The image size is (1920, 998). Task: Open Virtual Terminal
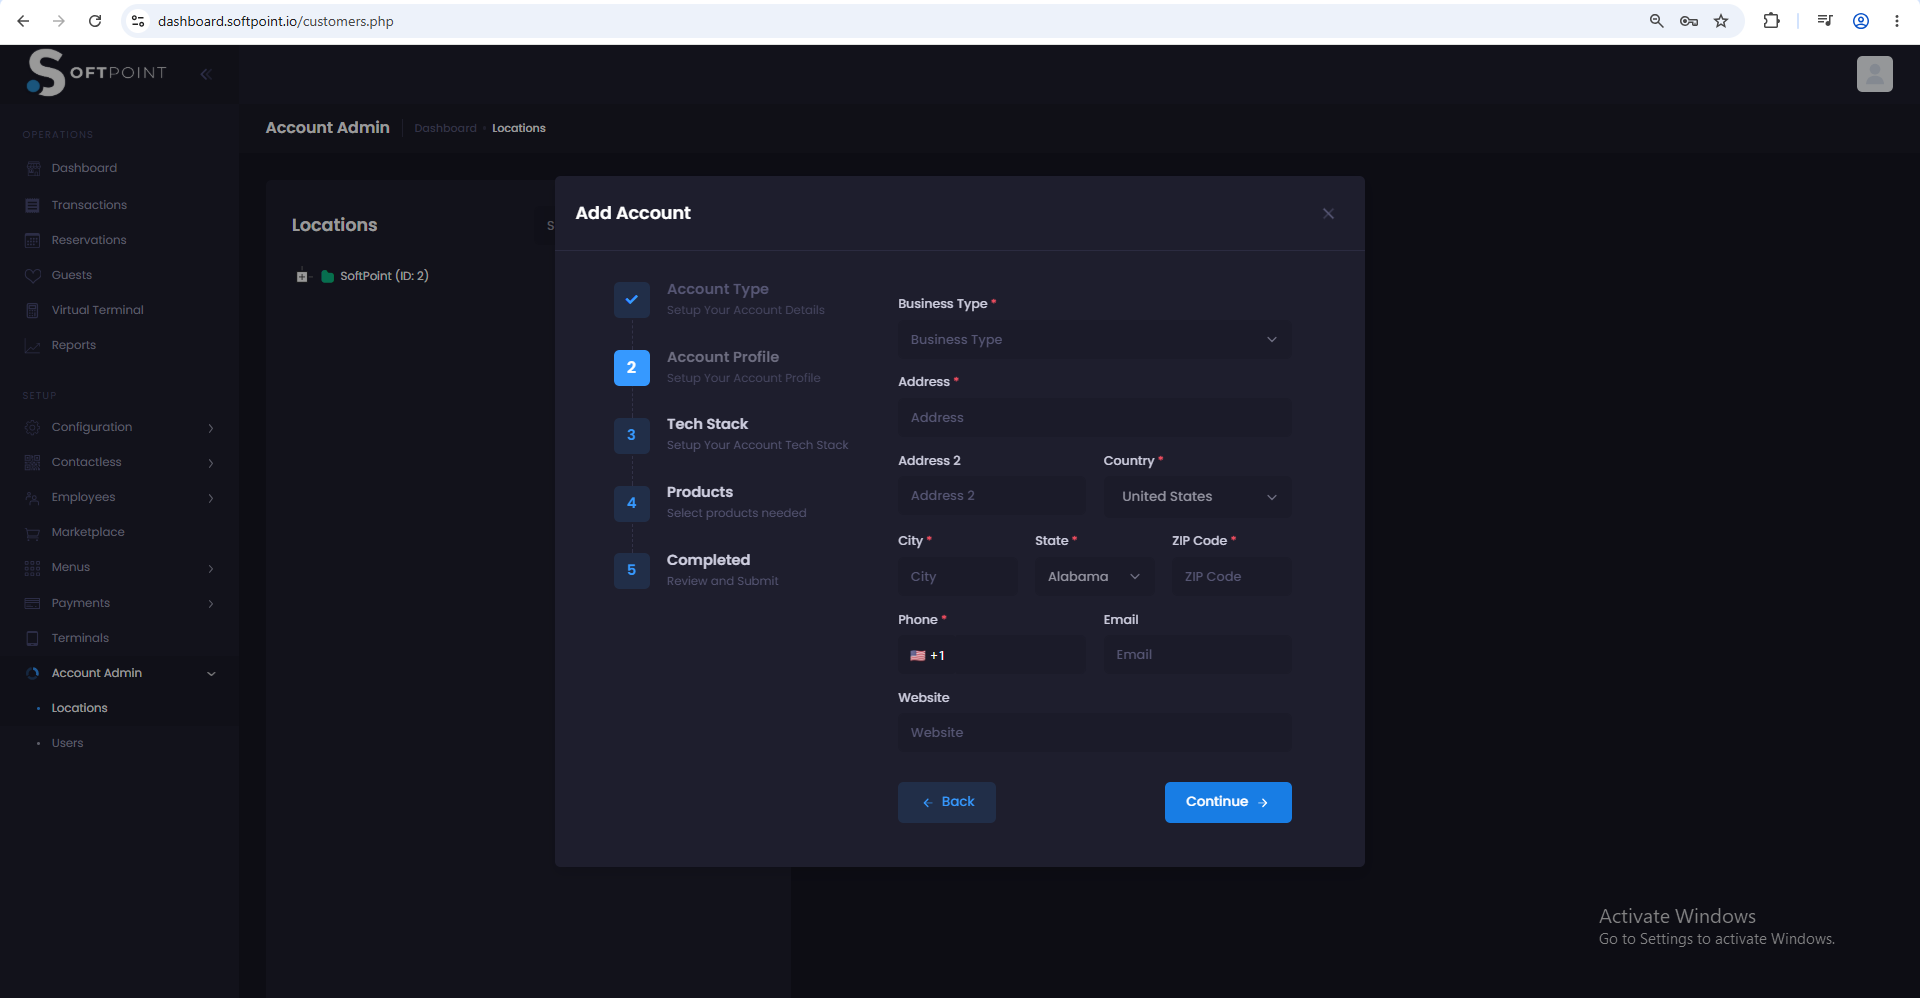pyautogui.click(x=98, y=310)
